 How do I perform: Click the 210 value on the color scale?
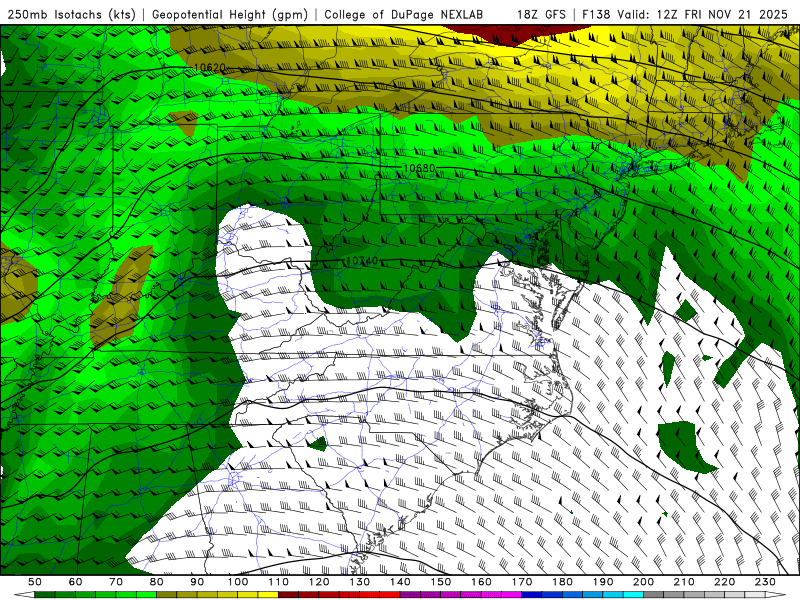[x=684, y=582]
